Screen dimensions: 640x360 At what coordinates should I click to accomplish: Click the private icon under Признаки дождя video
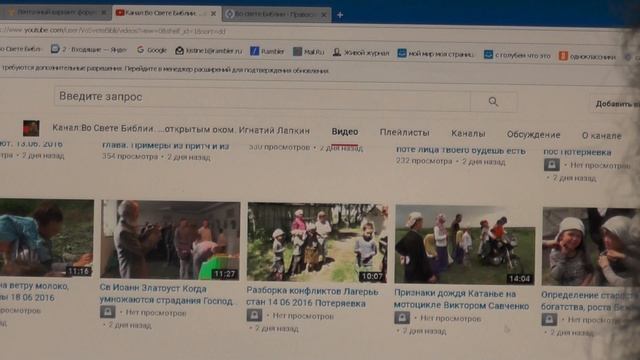point(402,318)
